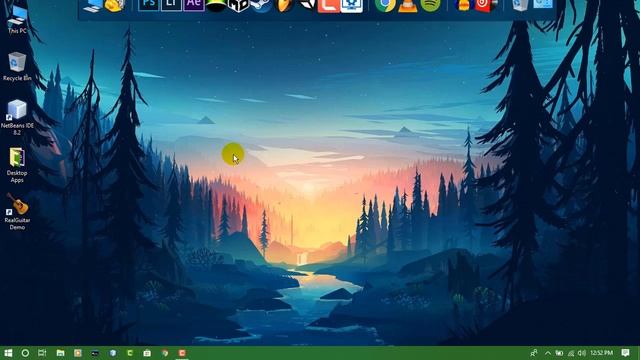Open Cortana search circle
Screen dimensions: 640x360
coord(25,353)
